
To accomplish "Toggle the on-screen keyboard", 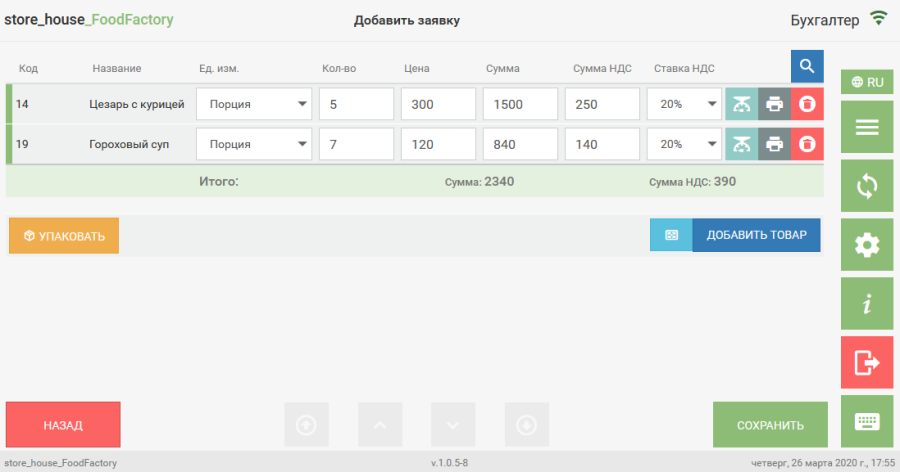I will [866, 421].
